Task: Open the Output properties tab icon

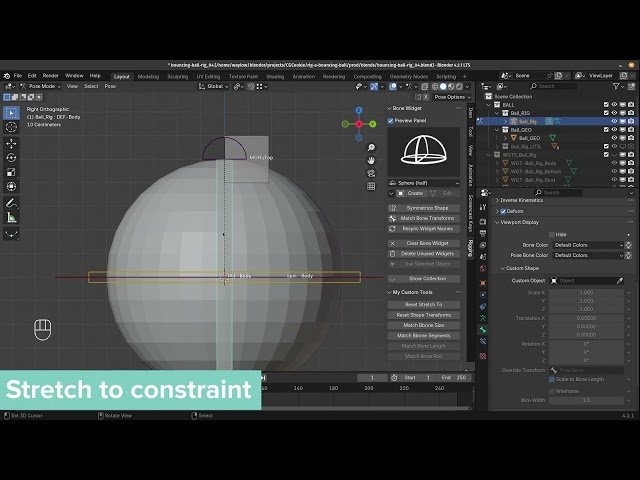Action: 483,233
